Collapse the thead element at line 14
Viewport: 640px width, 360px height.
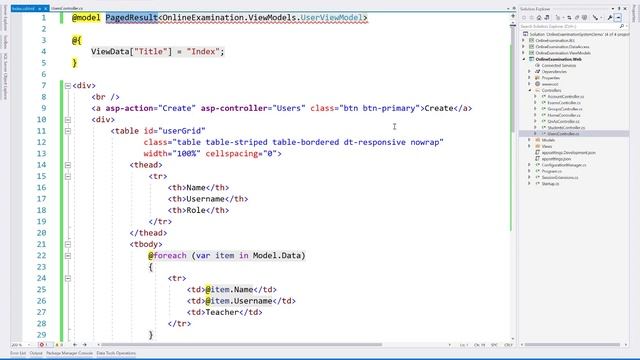point(68,165)
